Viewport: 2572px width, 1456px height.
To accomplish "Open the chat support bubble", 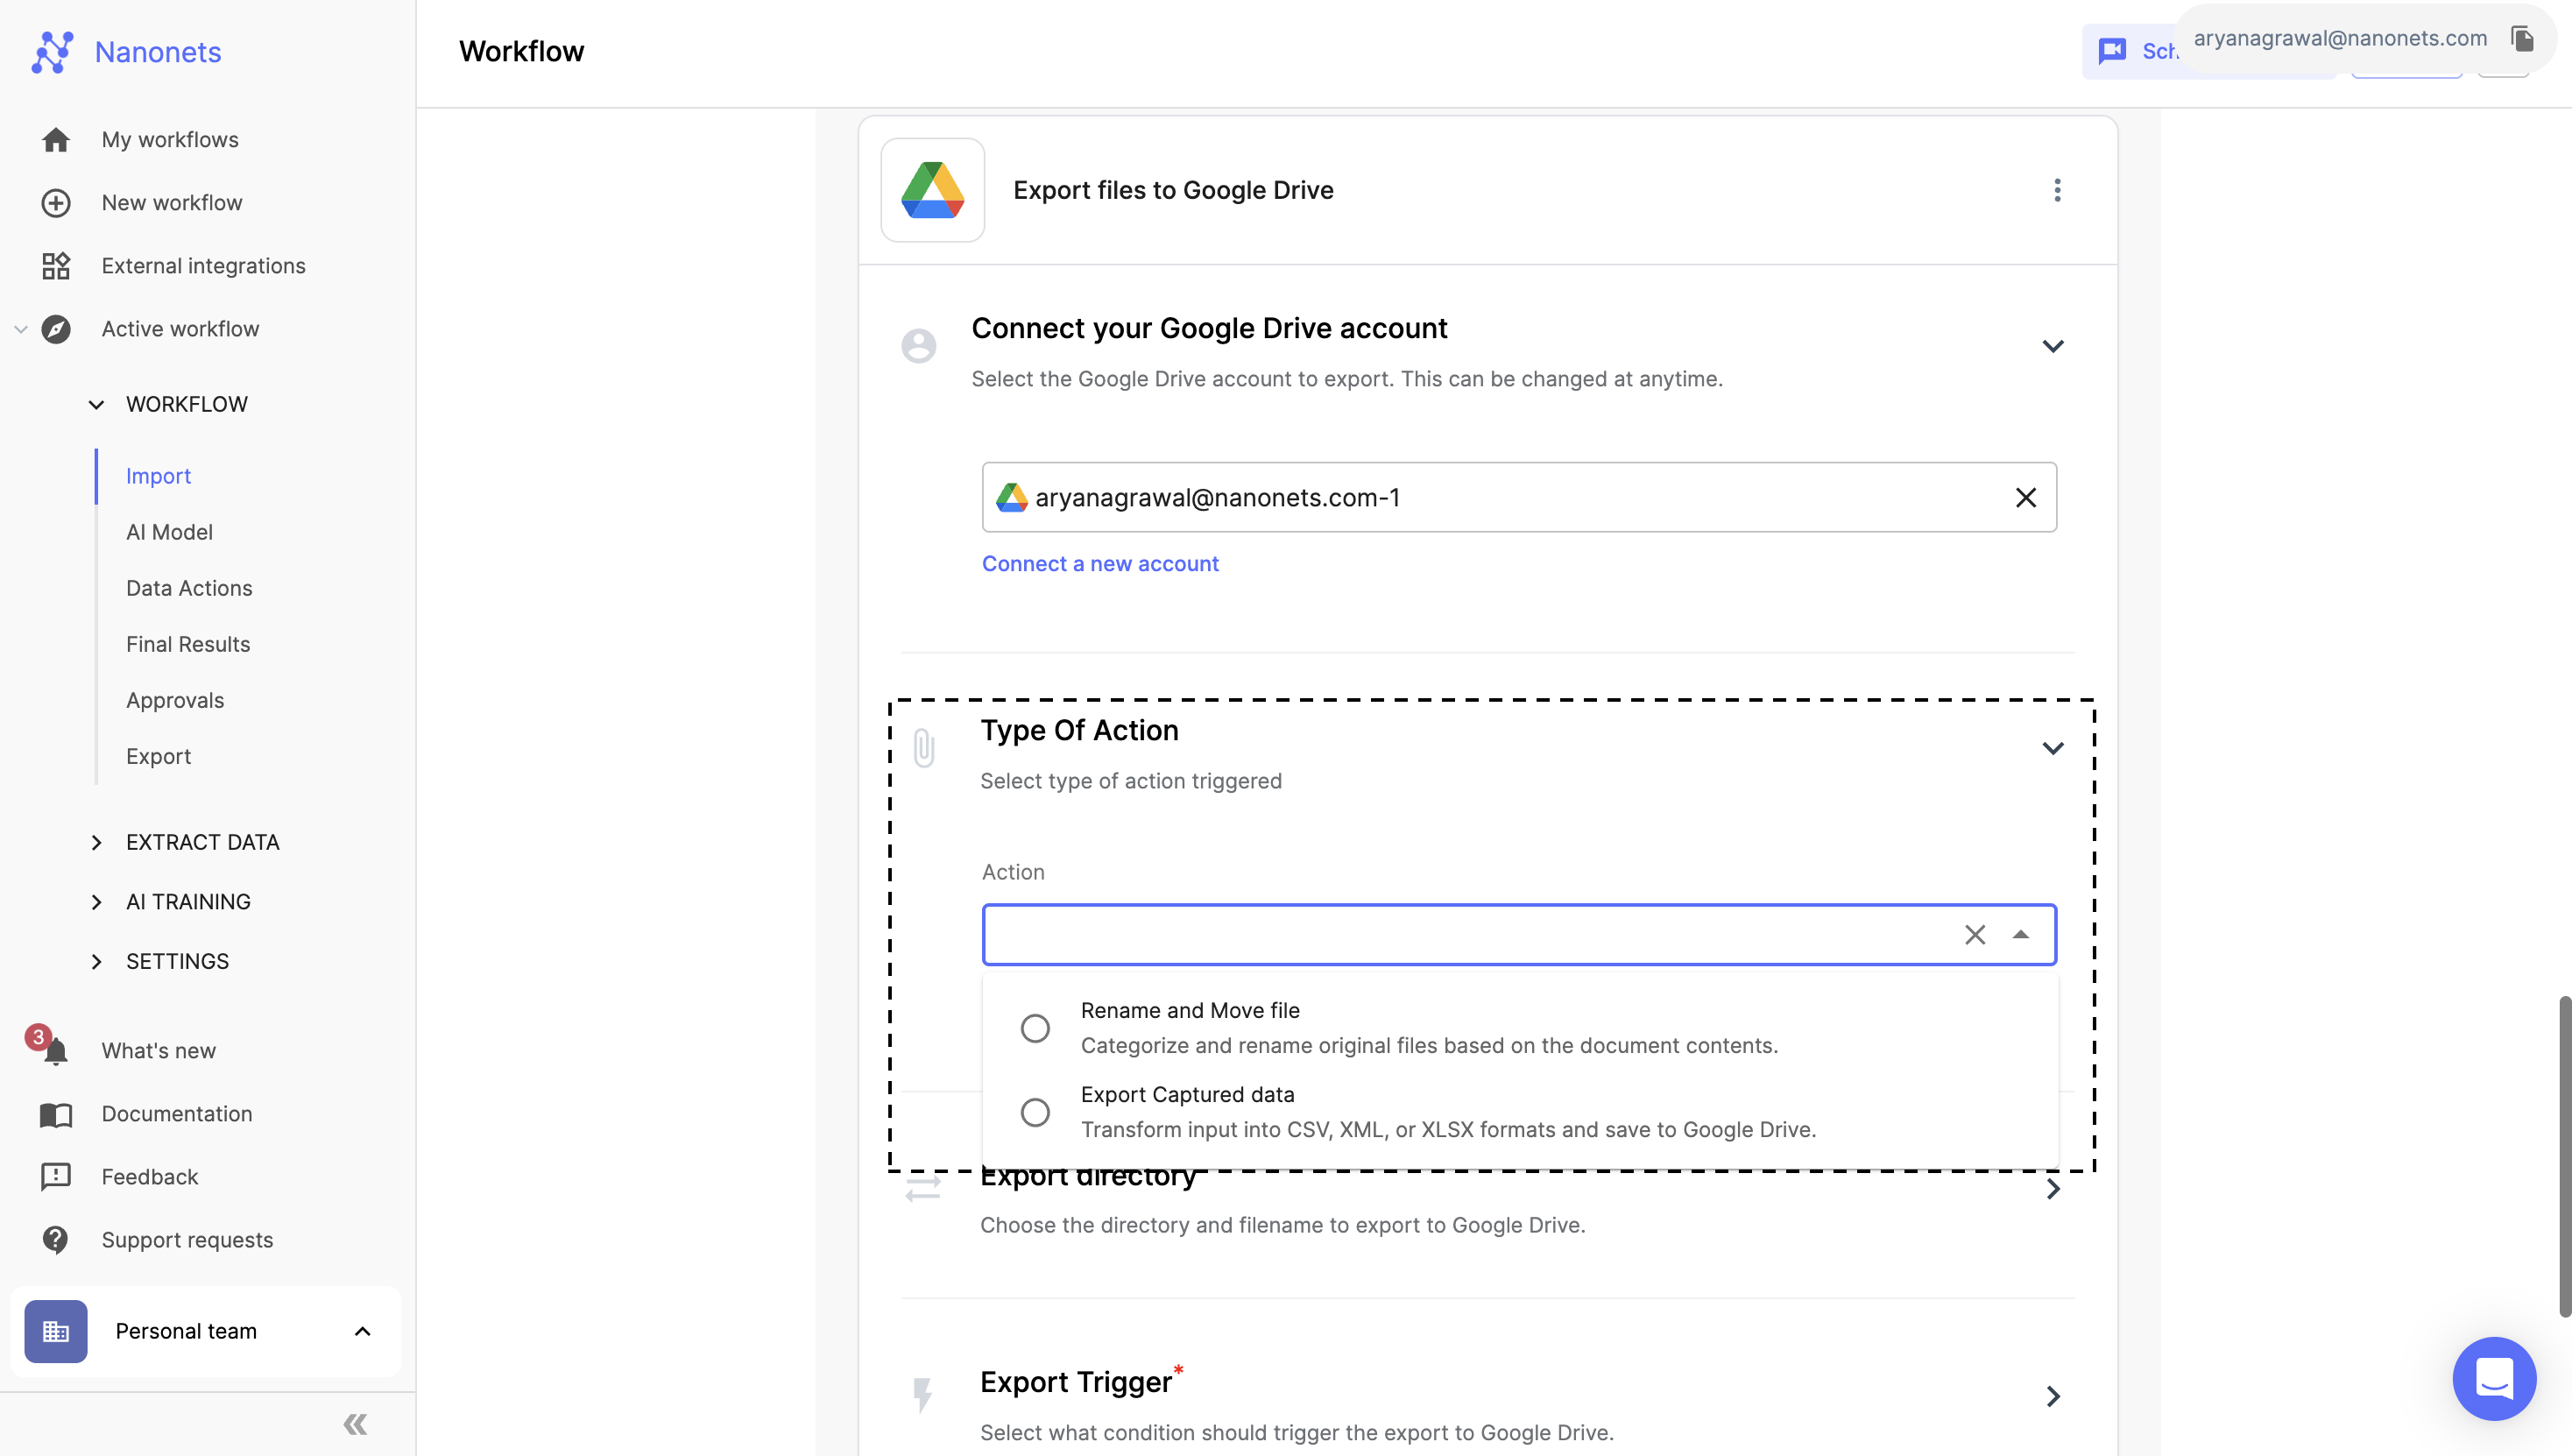I will point(2495,1379).
